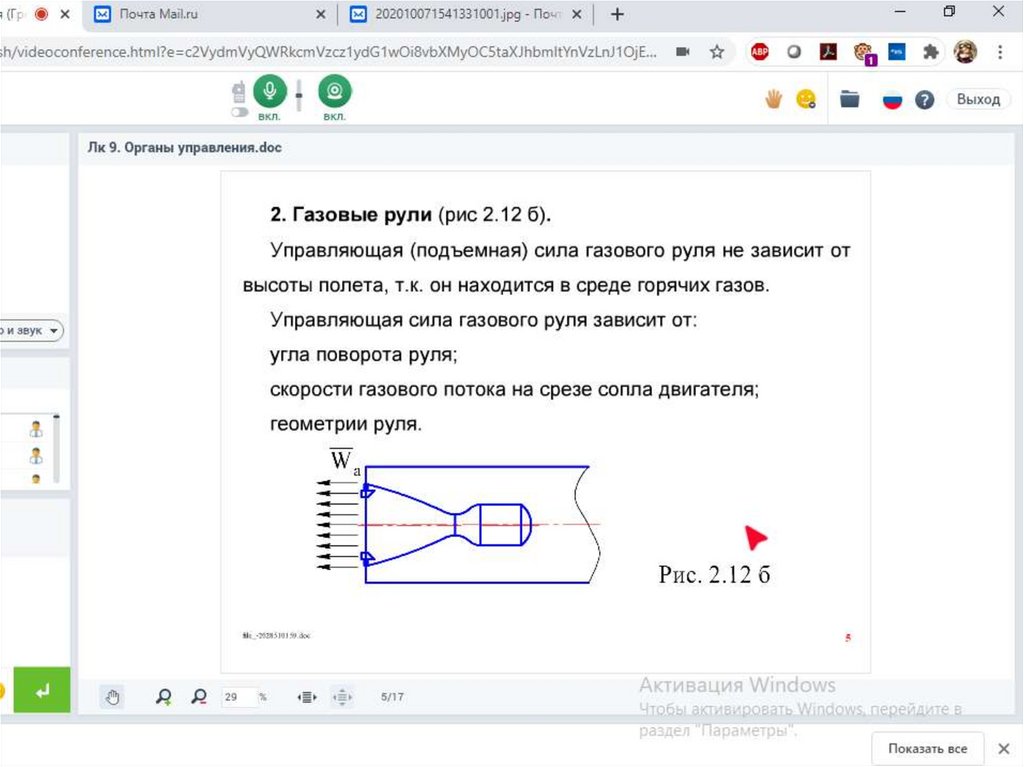This screenshot has height=767, width=1024.
Task: Zoom out of the document
Action: [199, 697]
